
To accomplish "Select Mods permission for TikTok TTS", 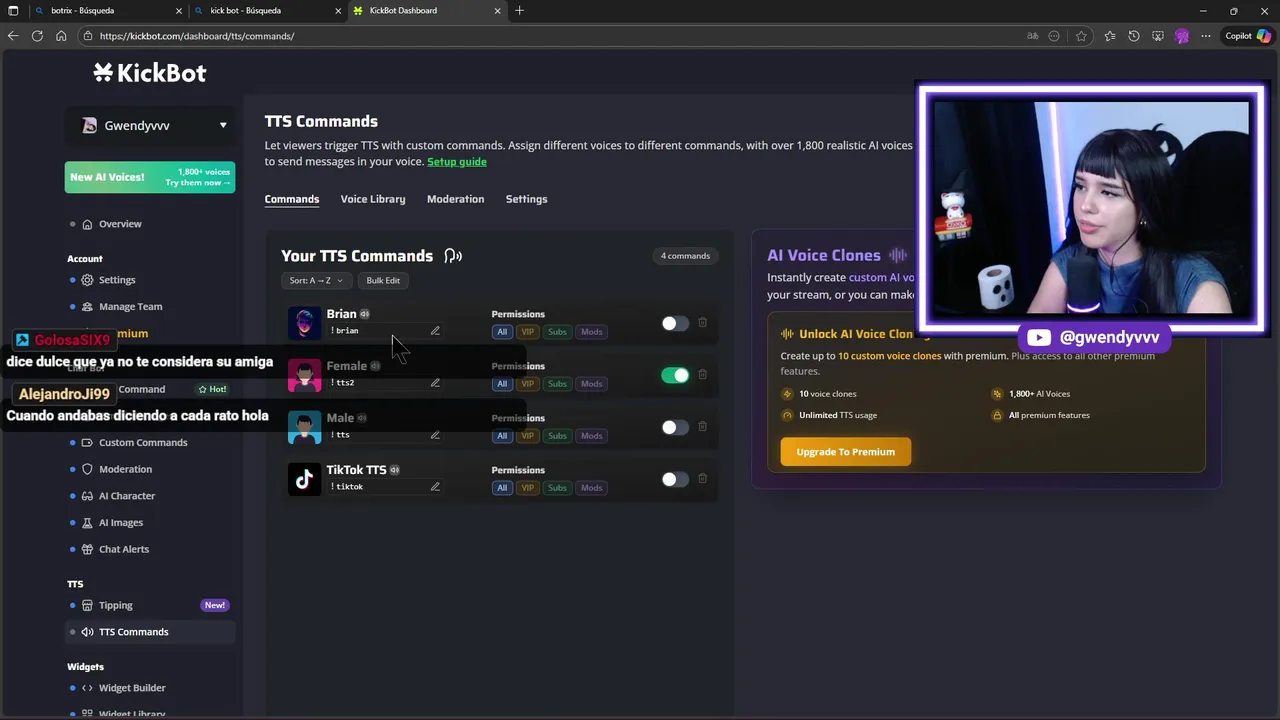I will pos(592,488).
